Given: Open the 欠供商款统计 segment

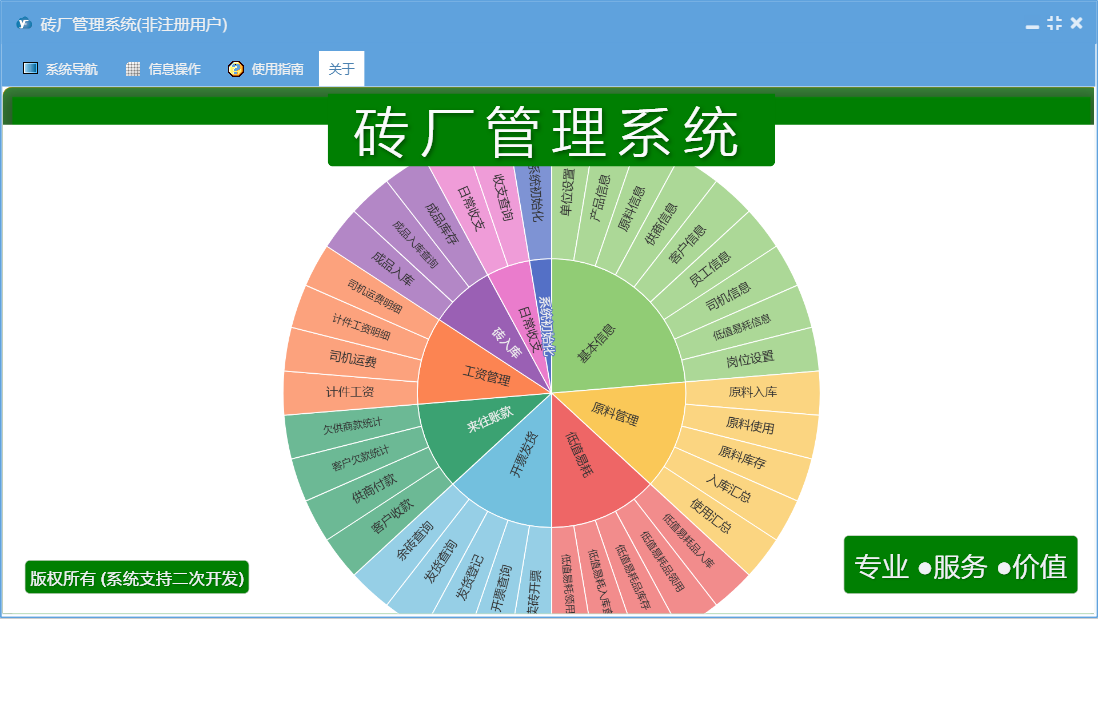Looking at the screenshot, I should click(x=354, y=426).
